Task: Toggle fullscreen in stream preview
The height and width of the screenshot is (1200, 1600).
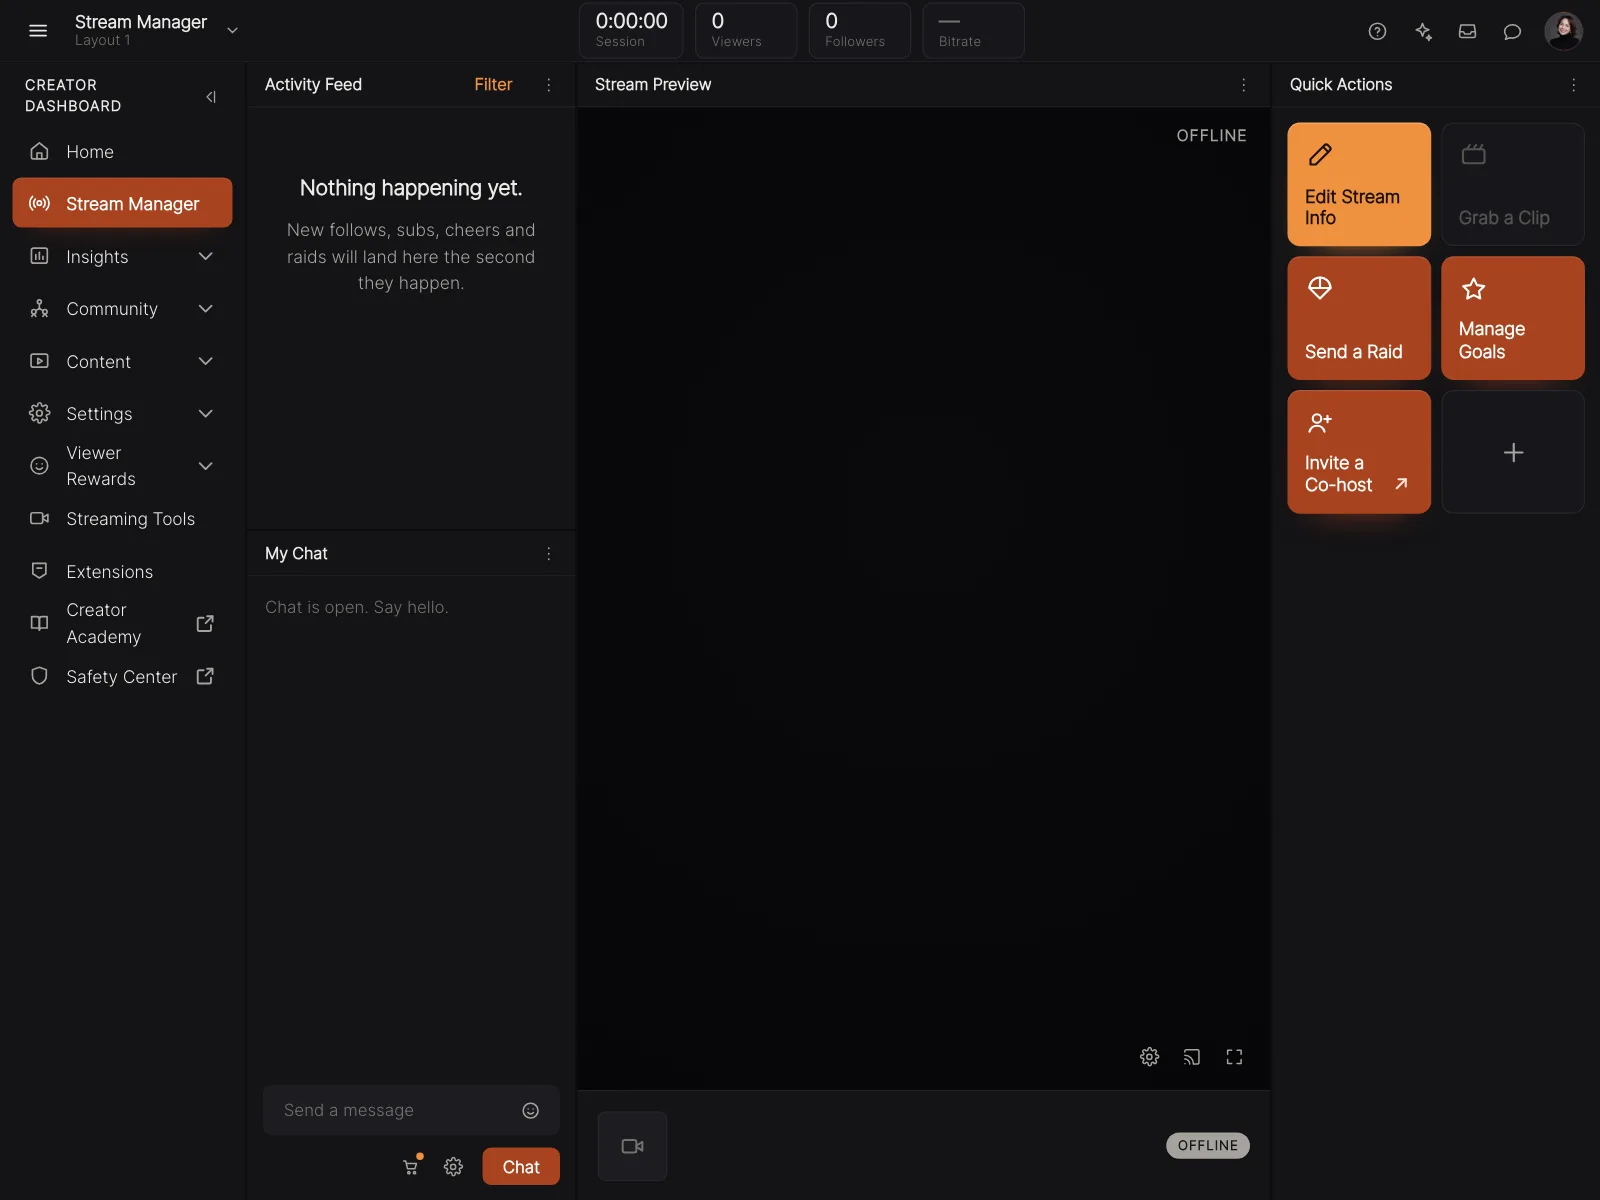Action: [1234, 1057]
